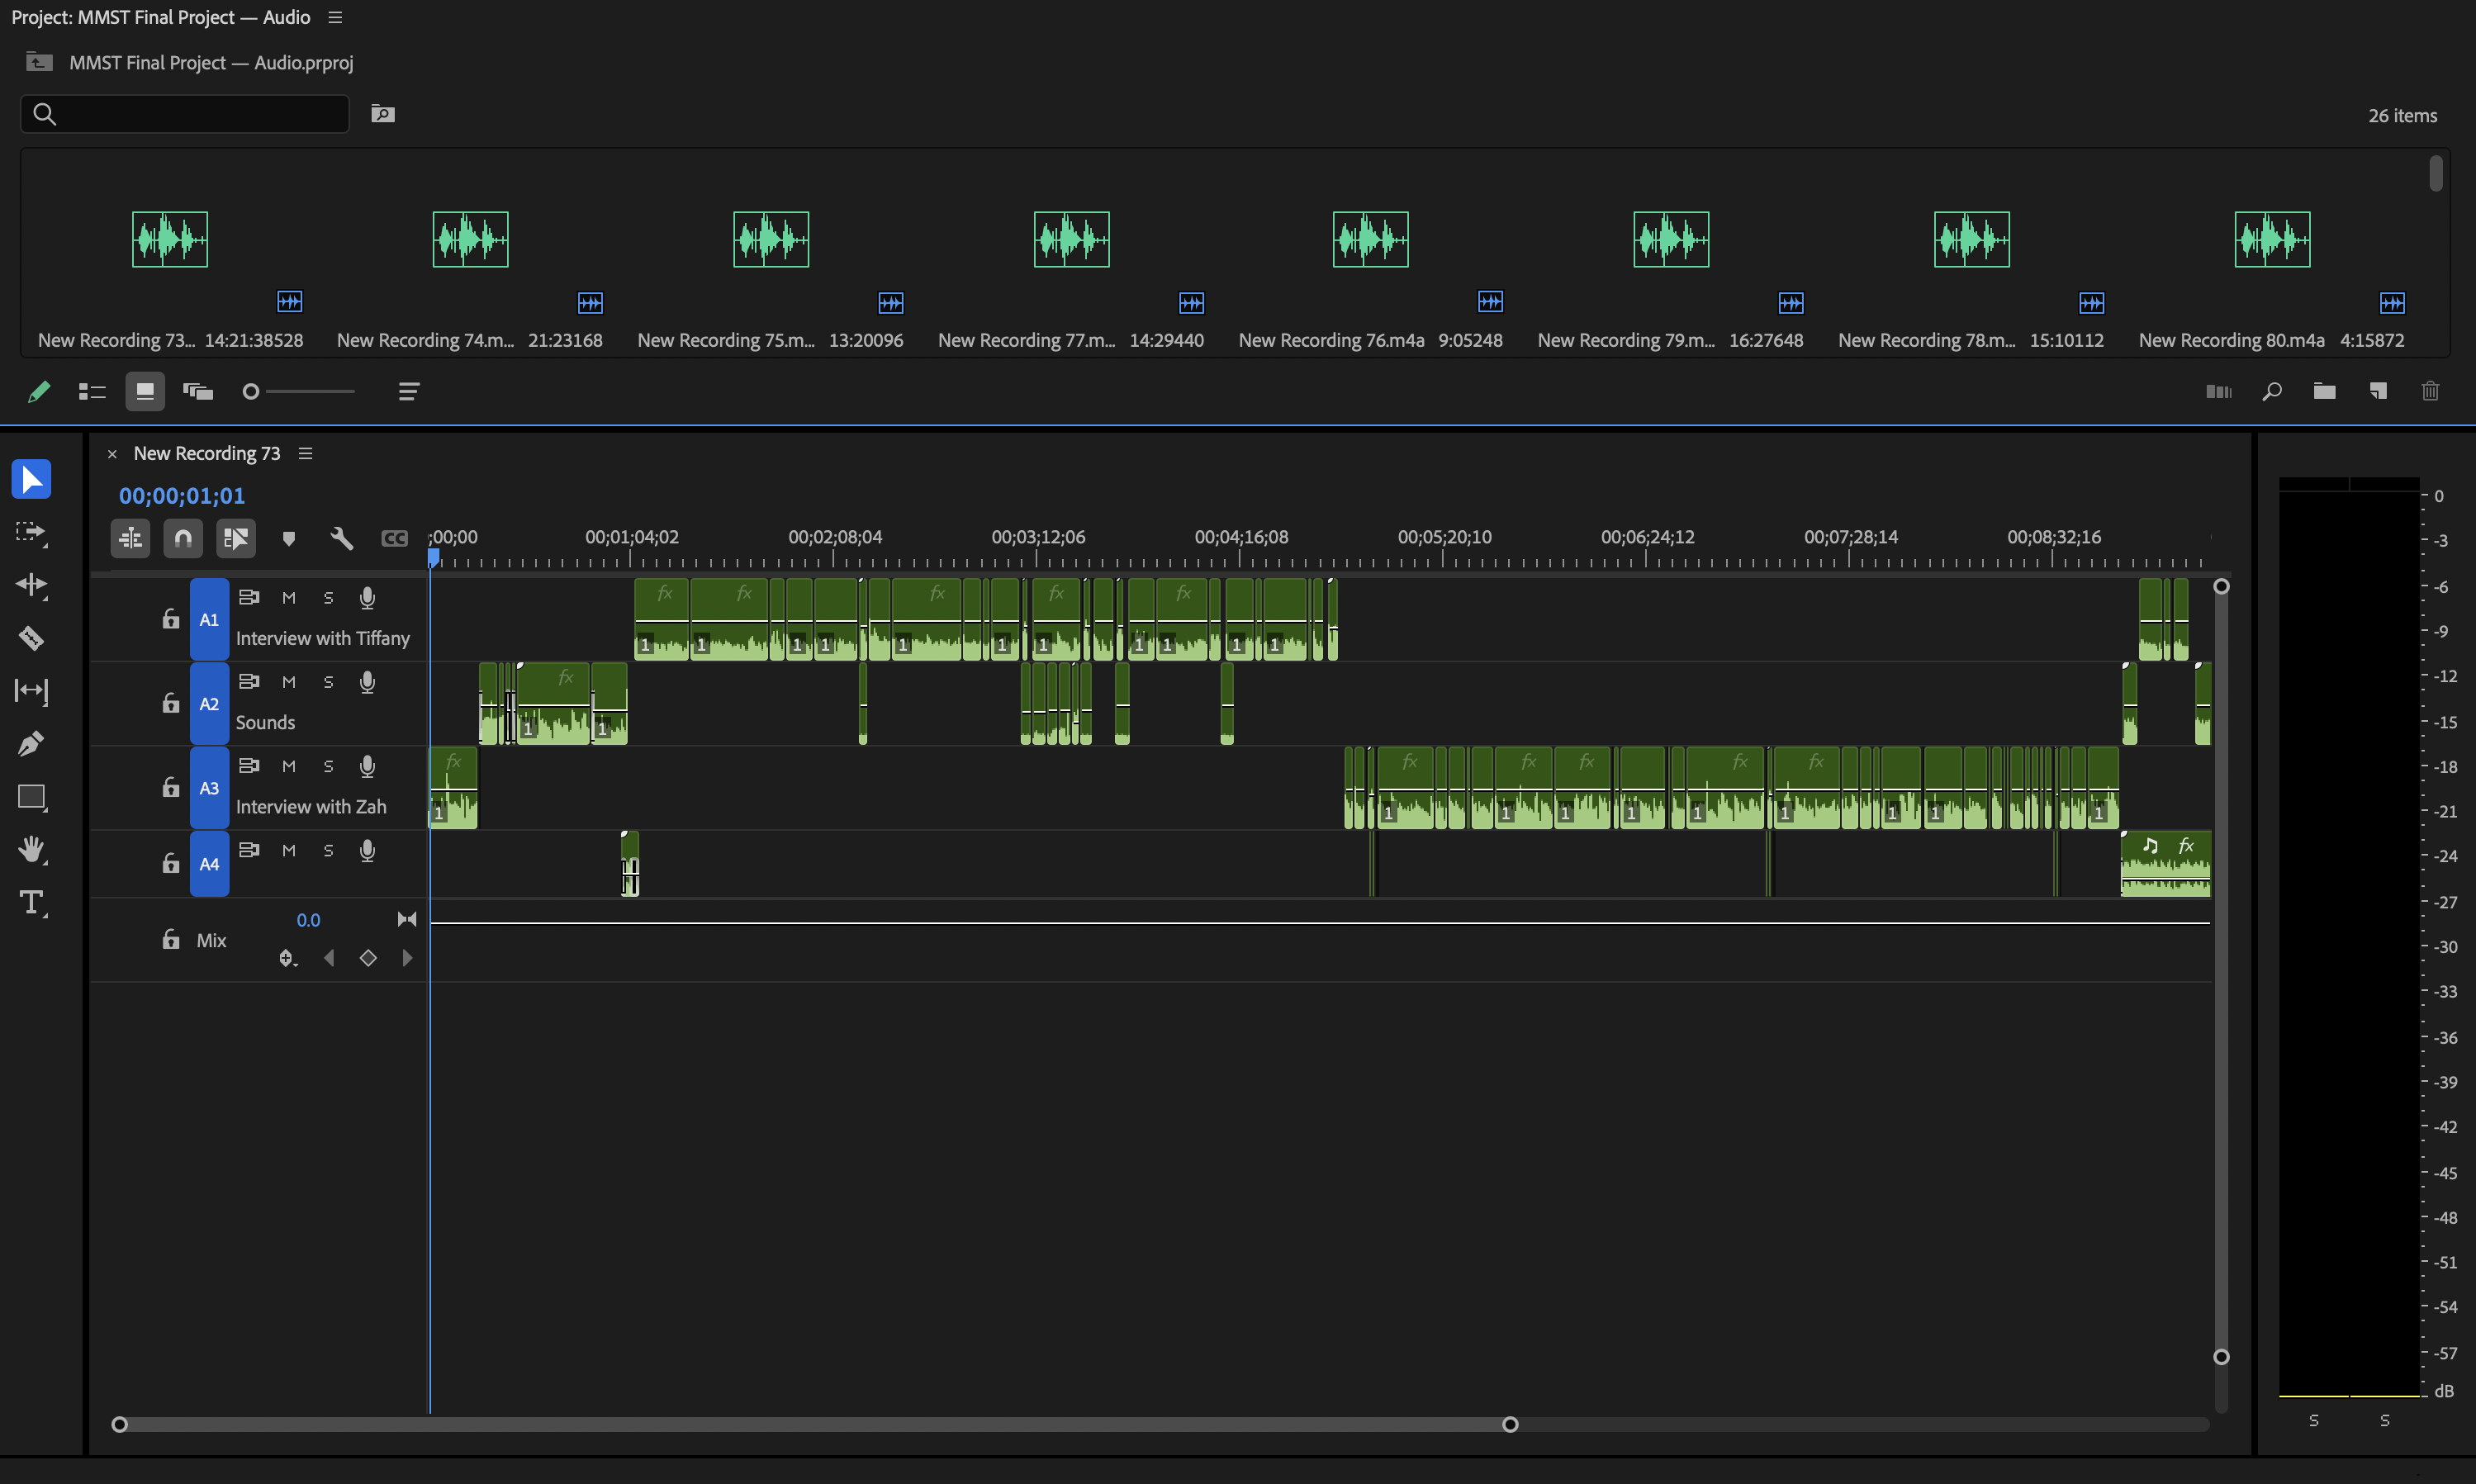Switch to Freeform View in project panel
This screenshot has height=1484, width=2476.
(x=198, y=391)
